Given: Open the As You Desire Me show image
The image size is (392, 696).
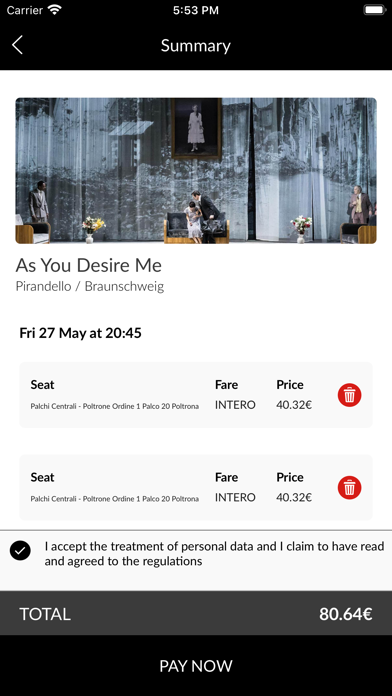Looking at the screenshot, I should [196, 170].
